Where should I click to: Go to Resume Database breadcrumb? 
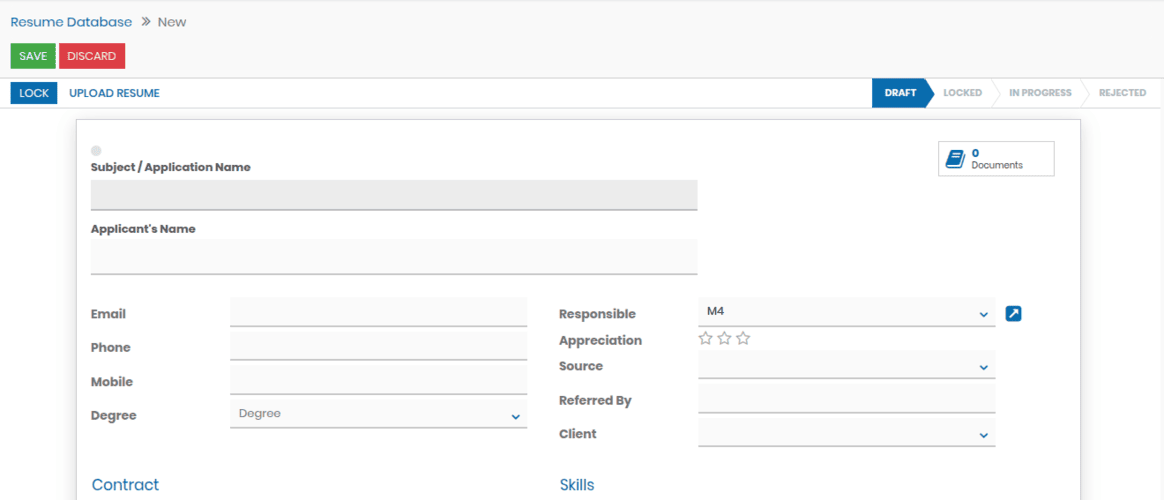(x=71, y=22)
